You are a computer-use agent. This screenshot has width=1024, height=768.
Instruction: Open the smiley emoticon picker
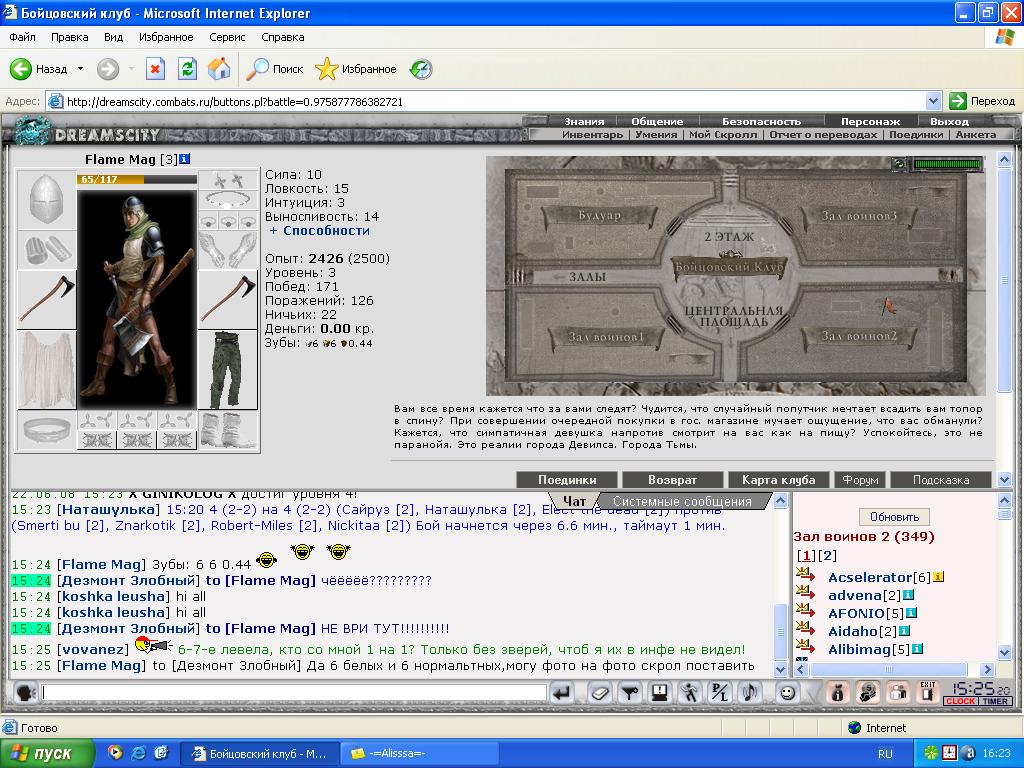pos(788,692)
